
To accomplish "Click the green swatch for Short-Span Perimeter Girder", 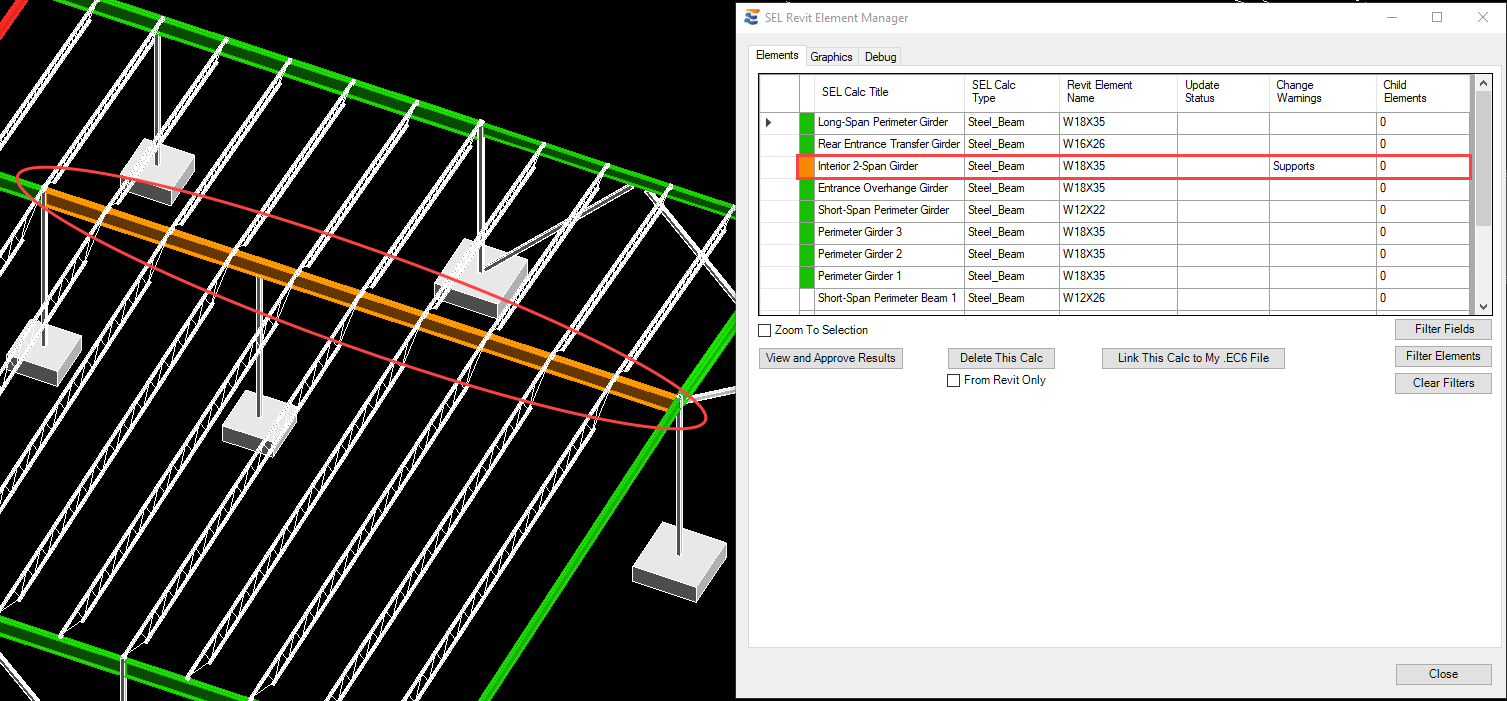I will (x=807, y=210).
